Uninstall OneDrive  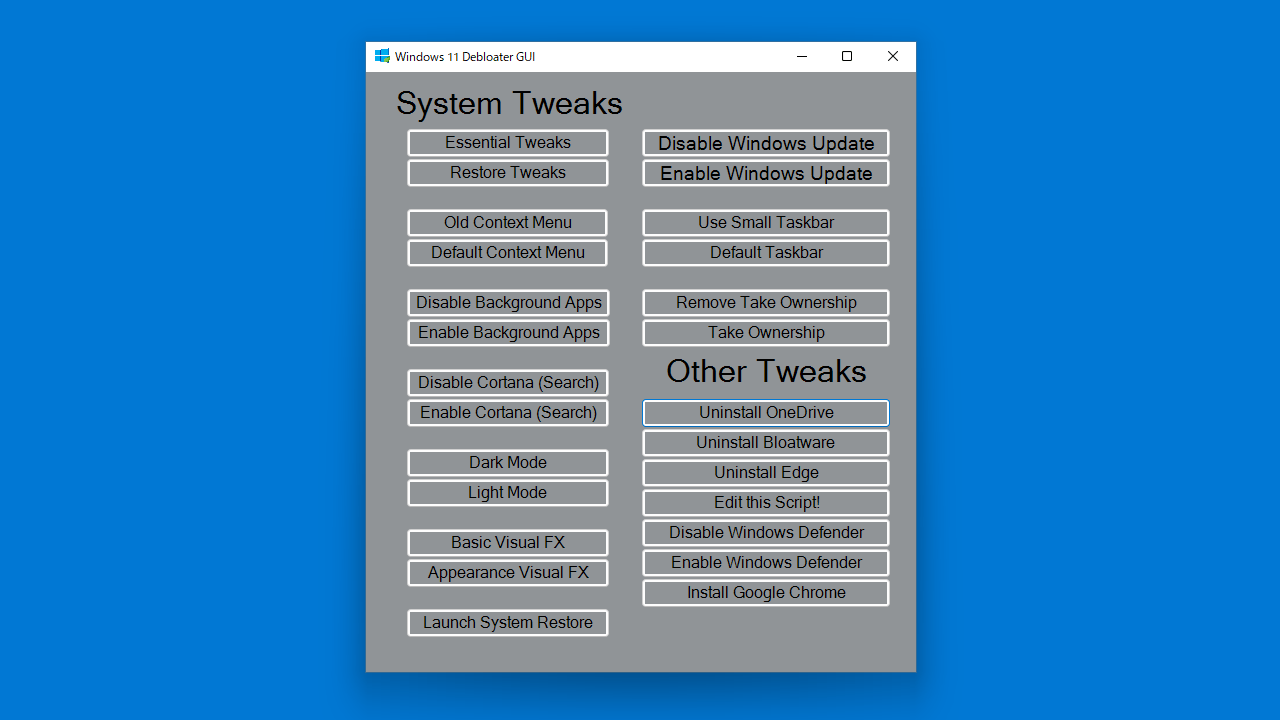[x=766, y=413]
